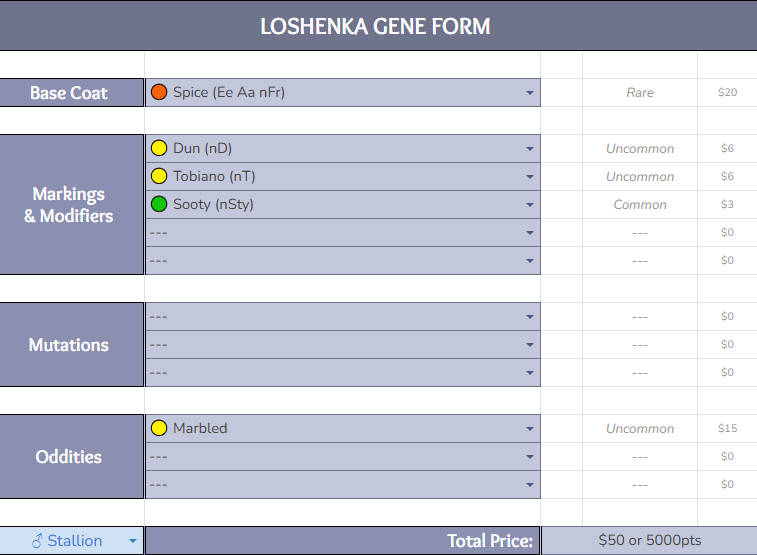Open the fourth Markings slot dropdown
Viewport: 757px width, 555px height.
tap(529, 233)
